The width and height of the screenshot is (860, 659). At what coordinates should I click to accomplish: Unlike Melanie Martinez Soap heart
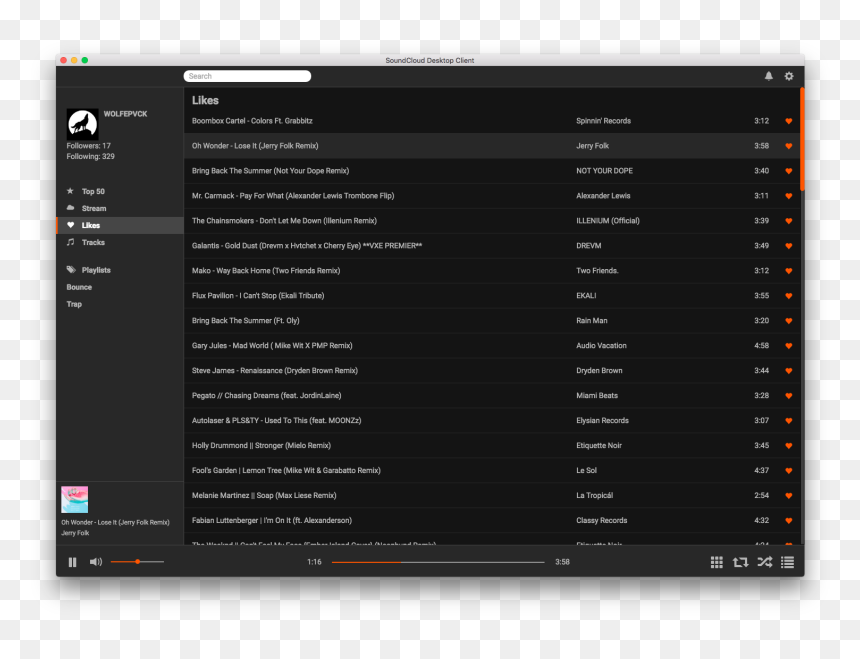tap(789, 496)
